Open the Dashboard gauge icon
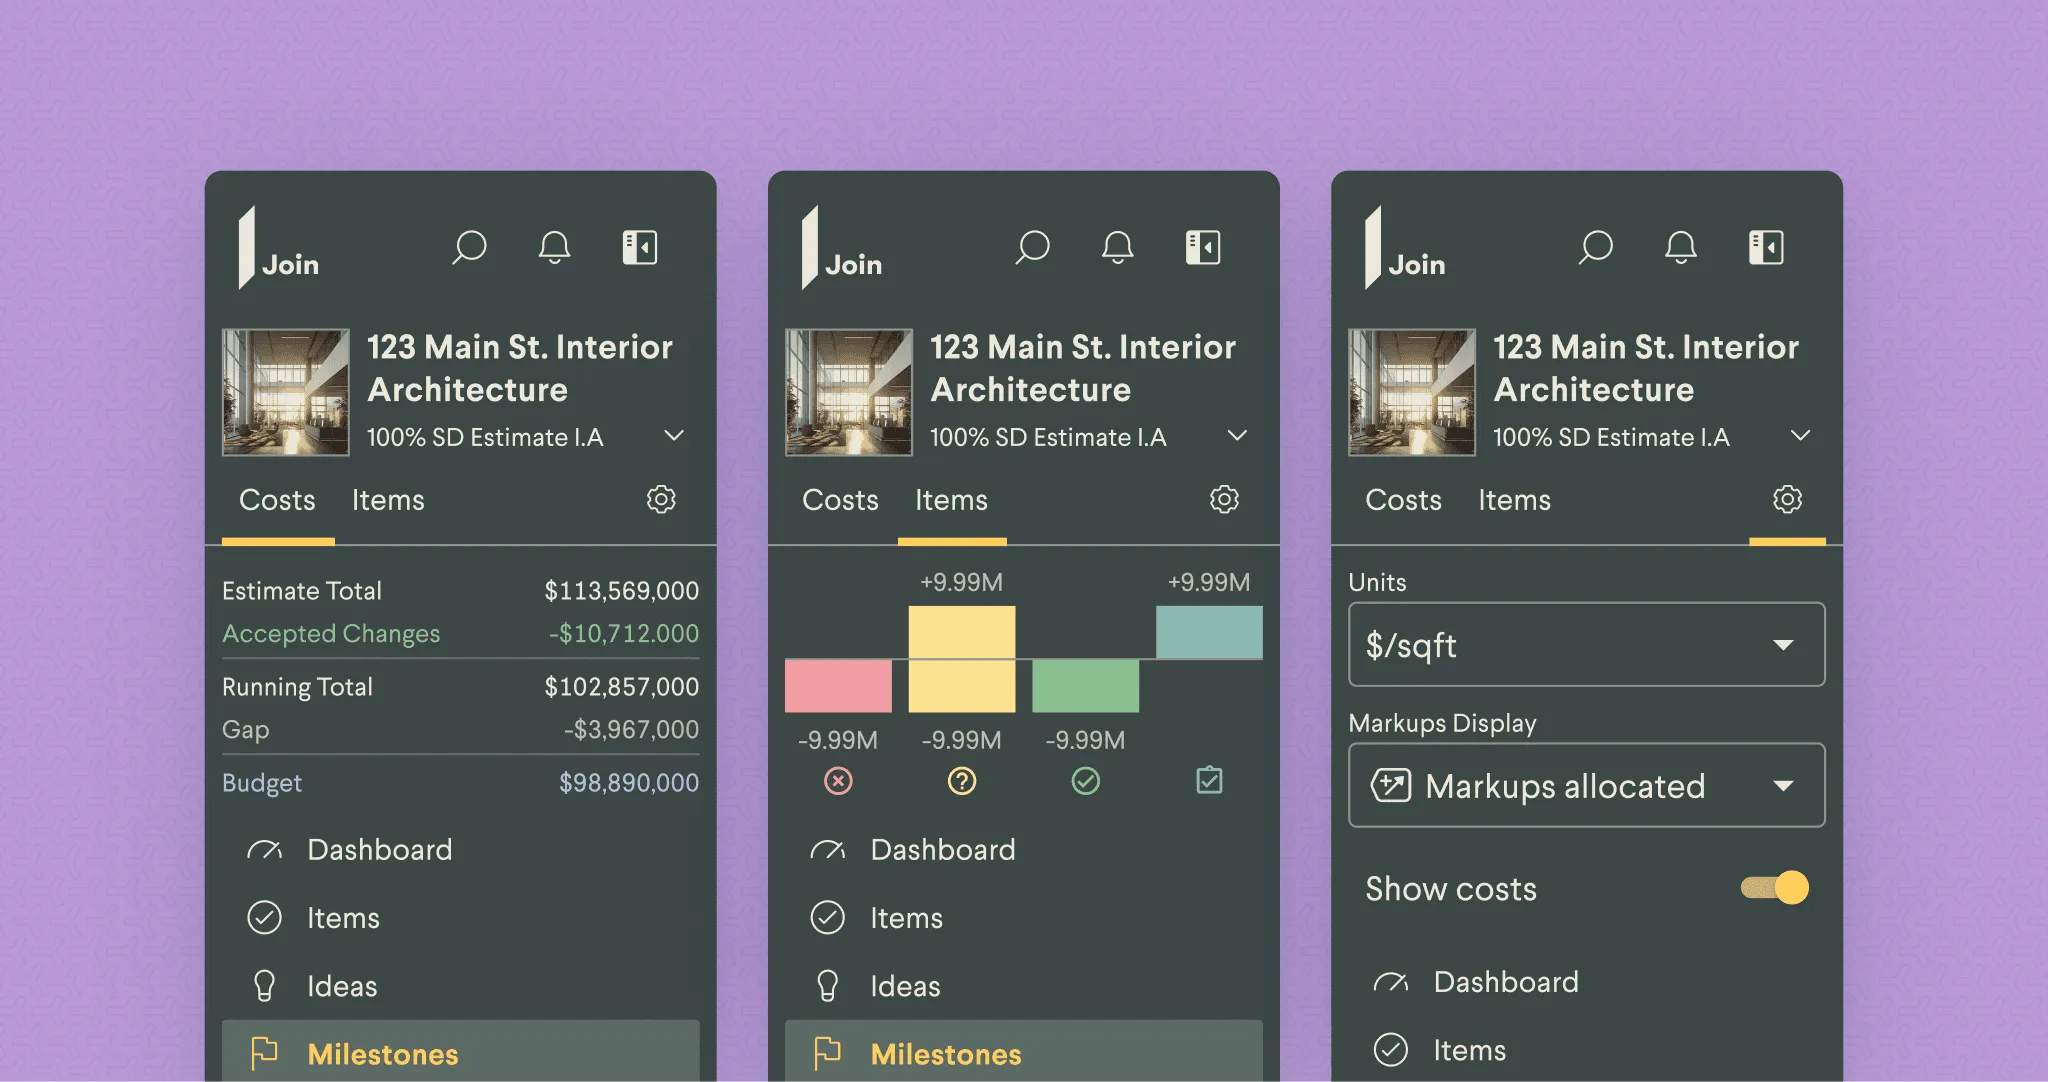Screen dimensions: 2048x1082 point(265,849)
